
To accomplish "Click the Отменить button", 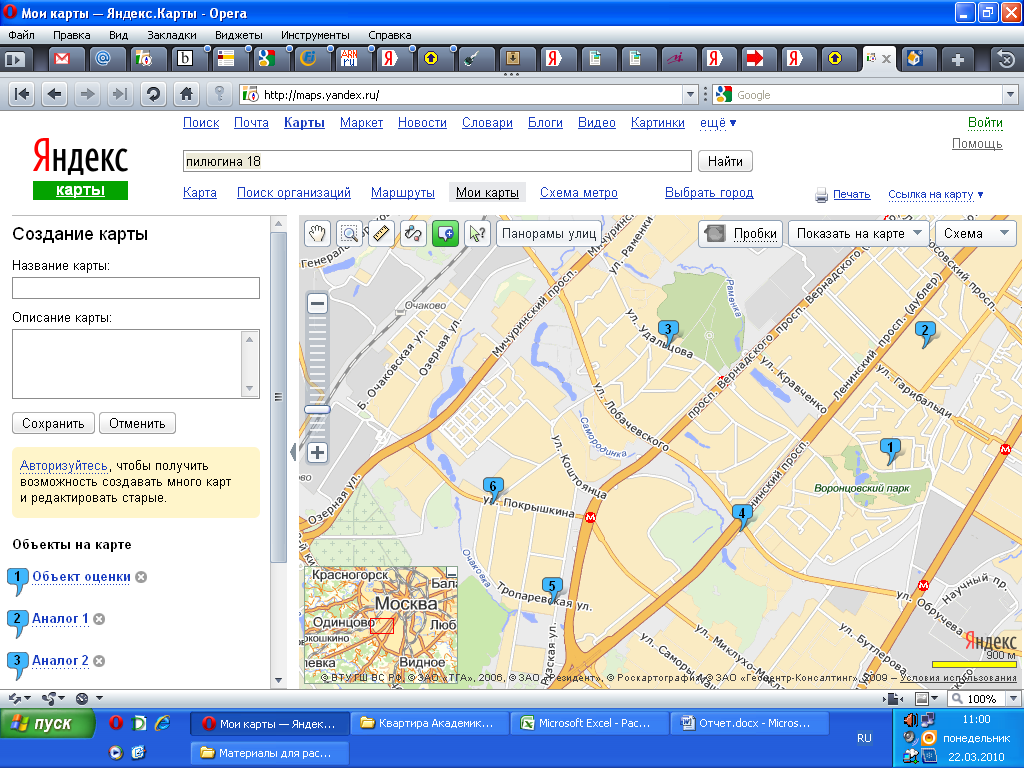I will (x=137, y=423).
